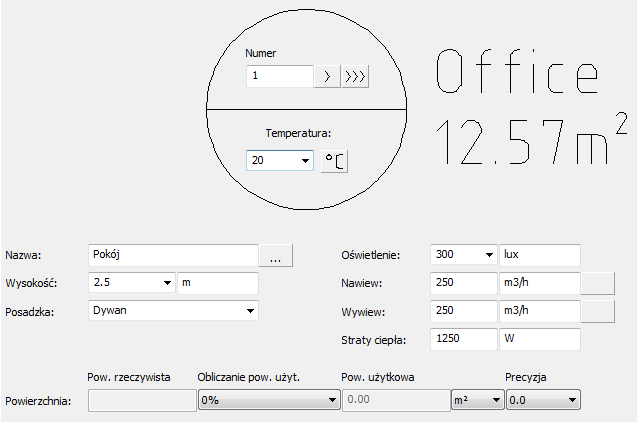Open the Wysokość dropdown showing 2.5
Screen dimensions: 637x422
tap(132, 283)
